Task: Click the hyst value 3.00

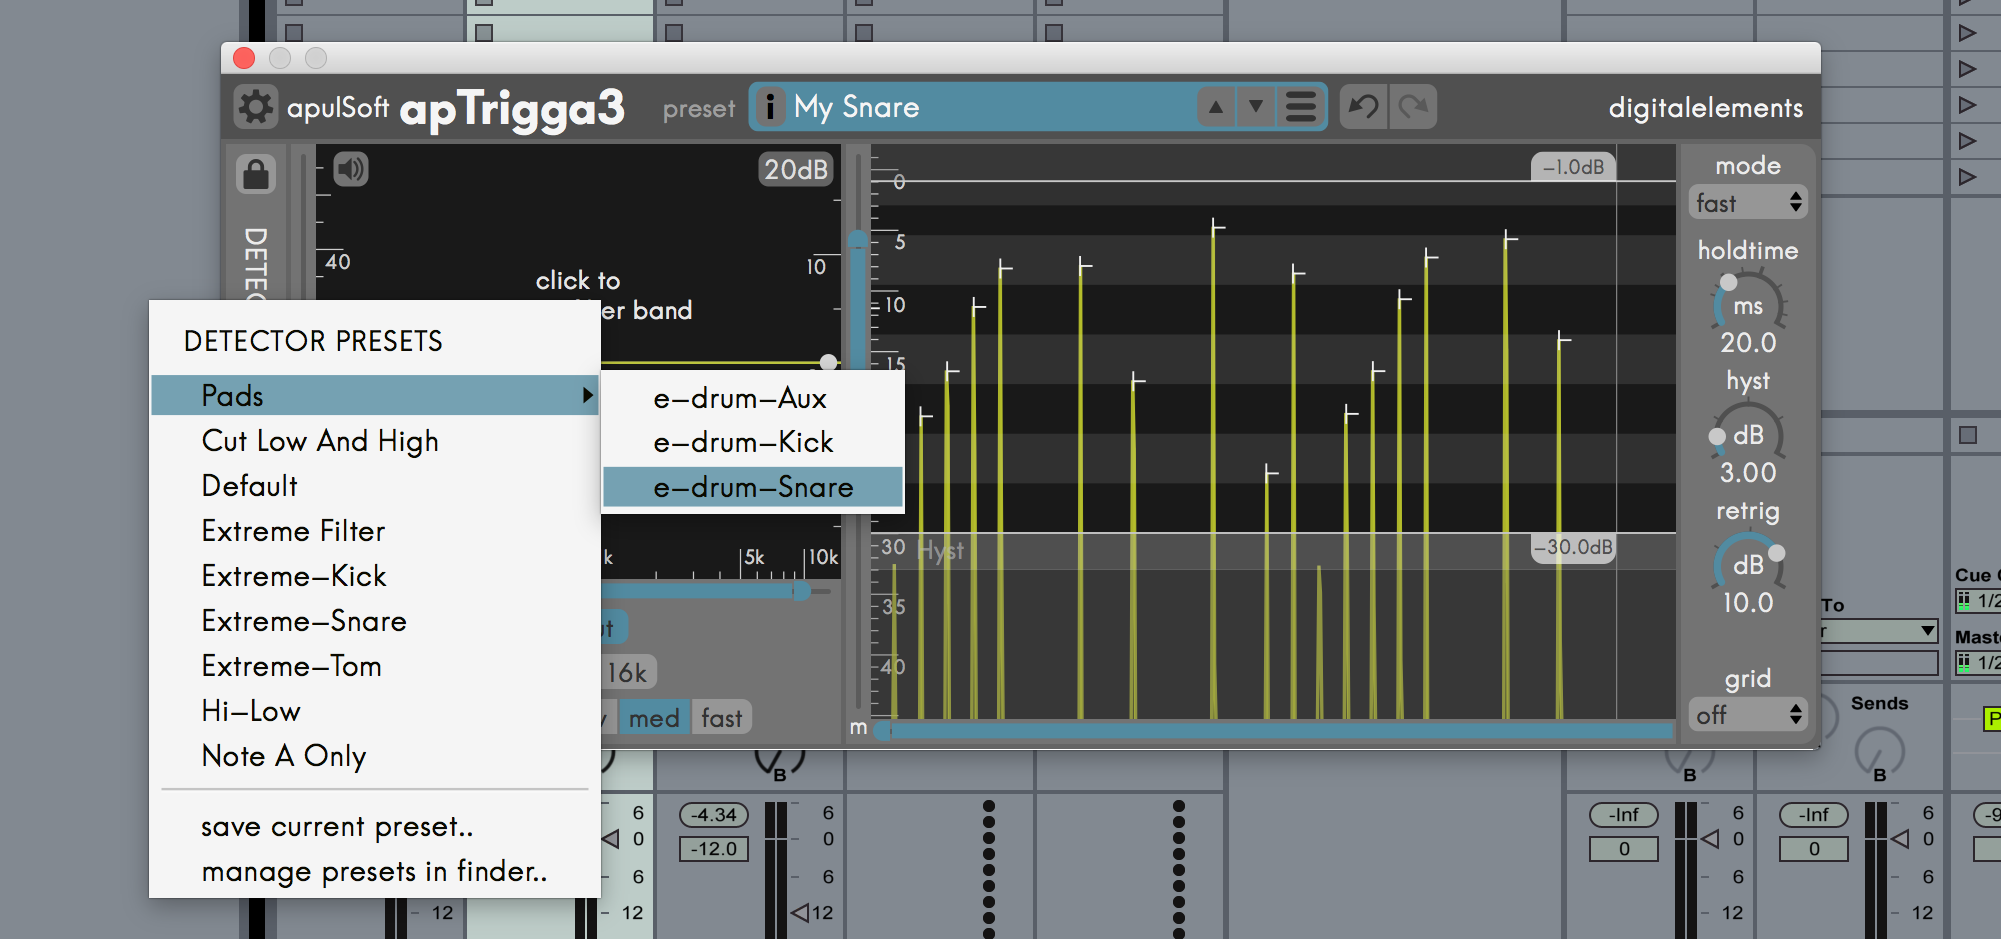Action: pos(1748,473)
